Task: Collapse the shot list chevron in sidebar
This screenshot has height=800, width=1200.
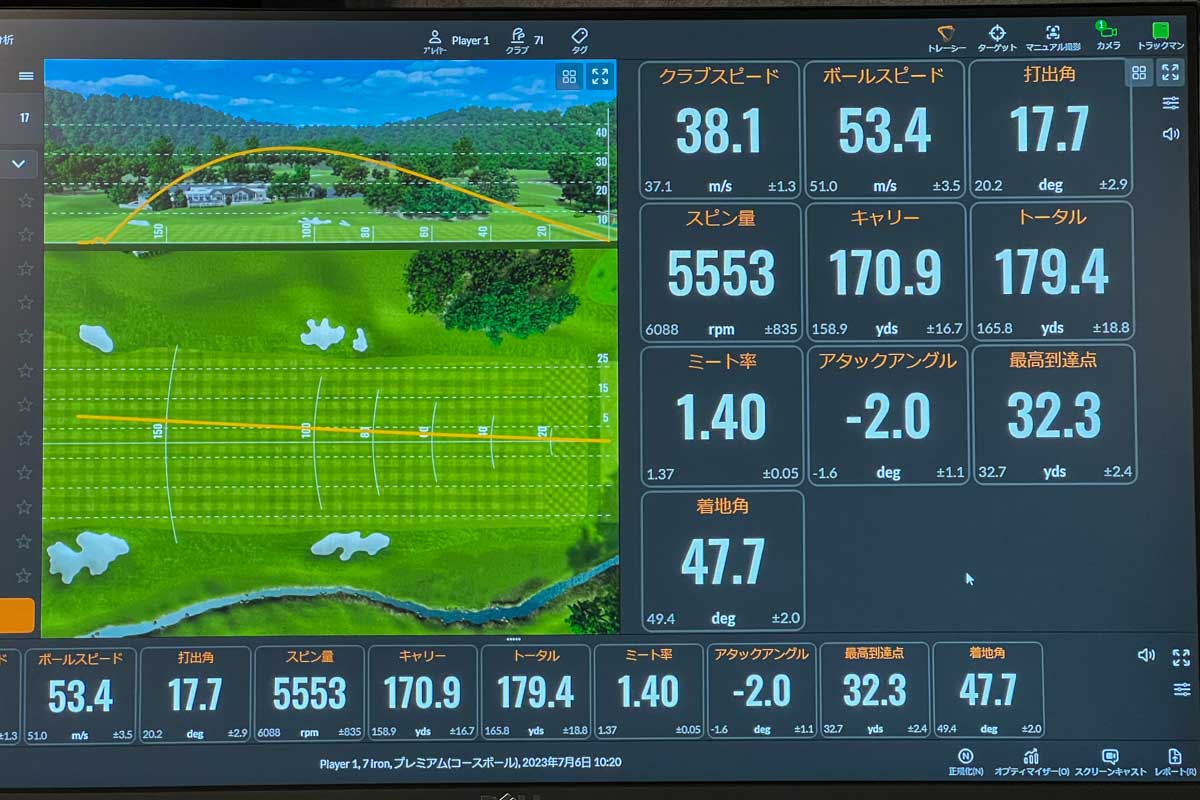Action: [19, 163]
